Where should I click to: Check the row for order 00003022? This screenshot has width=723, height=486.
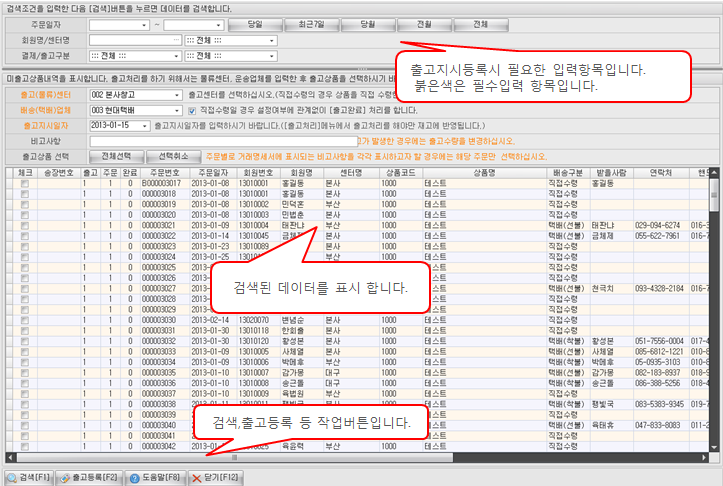click(x=25, y=236)
